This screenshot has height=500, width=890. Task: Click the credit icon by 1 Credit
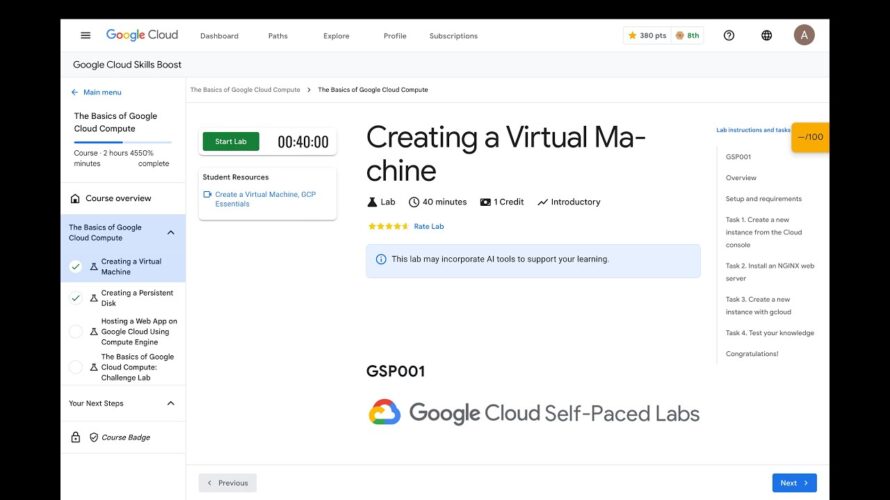coord(485,202)
